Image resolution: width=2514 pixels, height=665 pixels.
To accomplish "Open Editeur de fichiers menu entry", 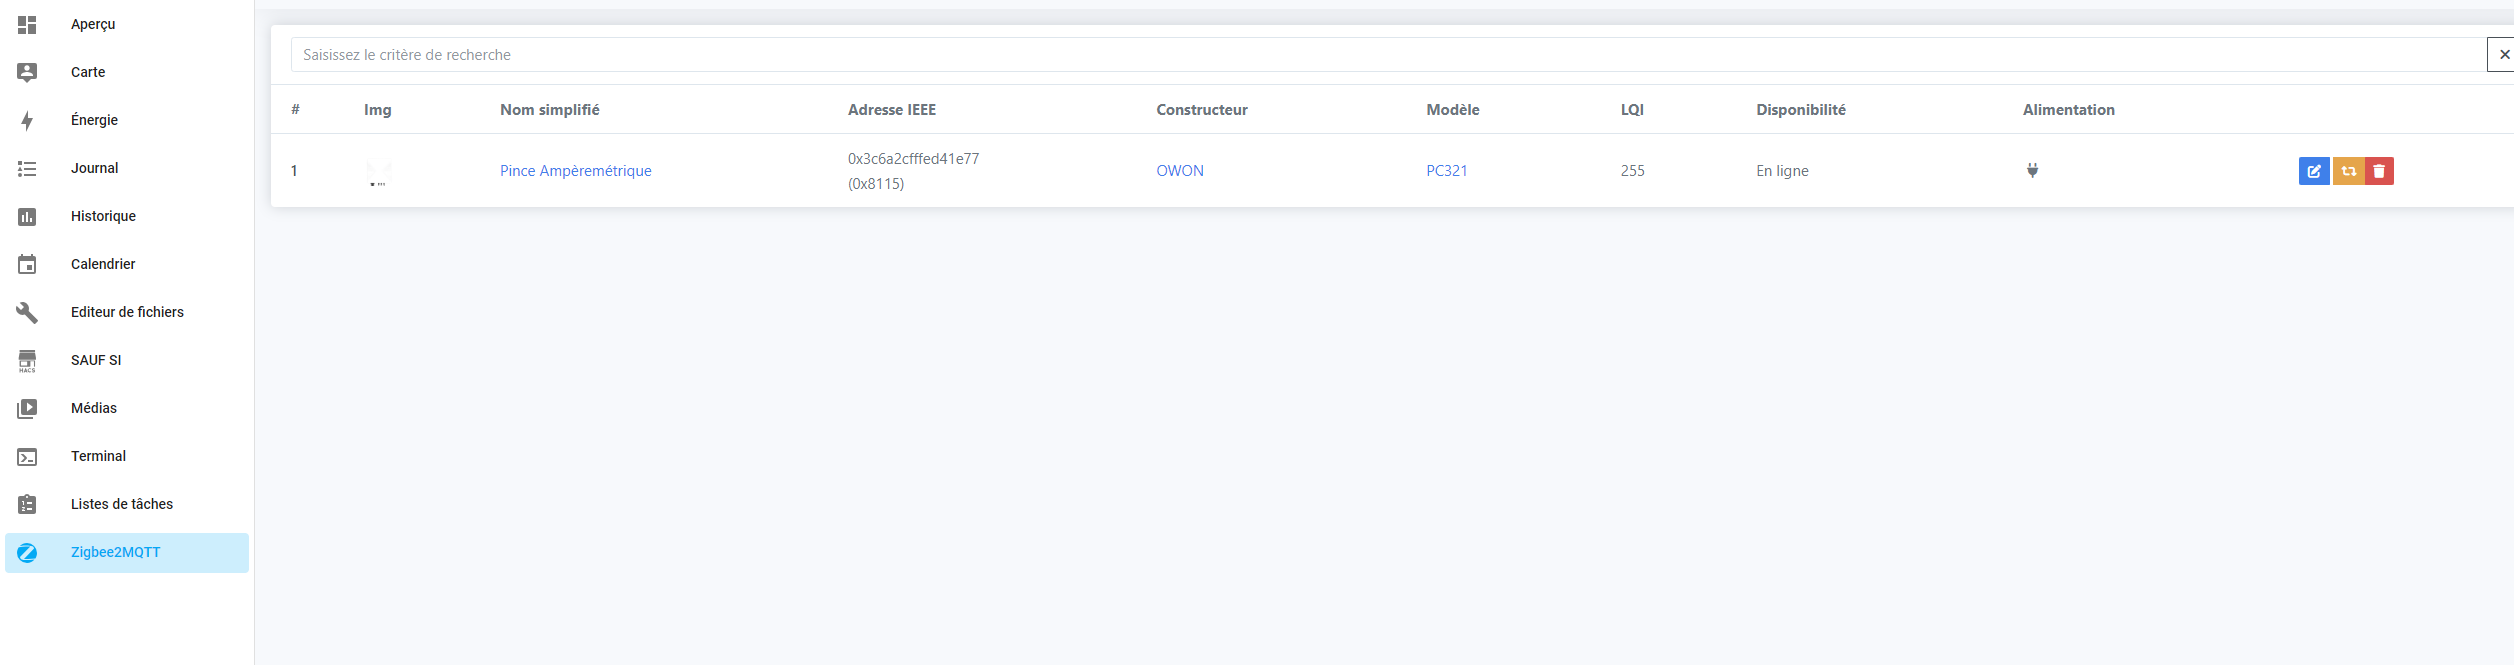I will point(127,312).
